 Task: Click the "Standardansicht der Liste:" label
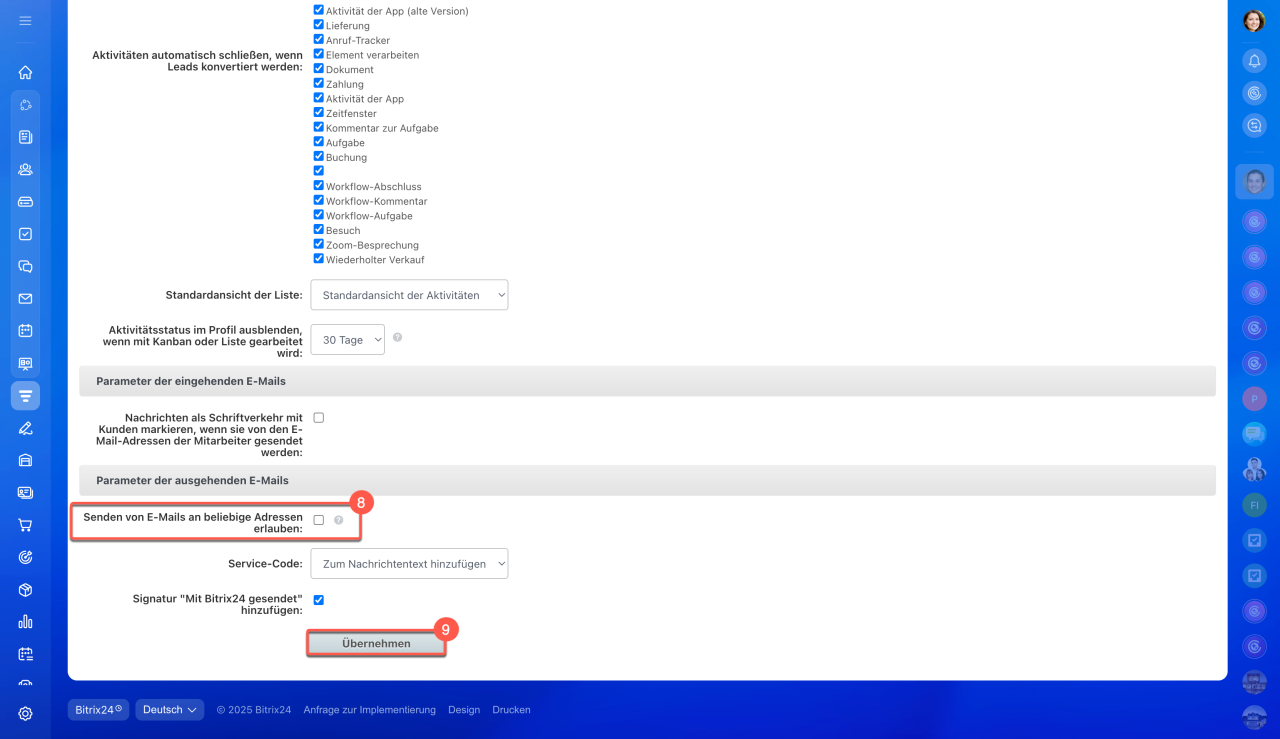(x=234, y=295)
